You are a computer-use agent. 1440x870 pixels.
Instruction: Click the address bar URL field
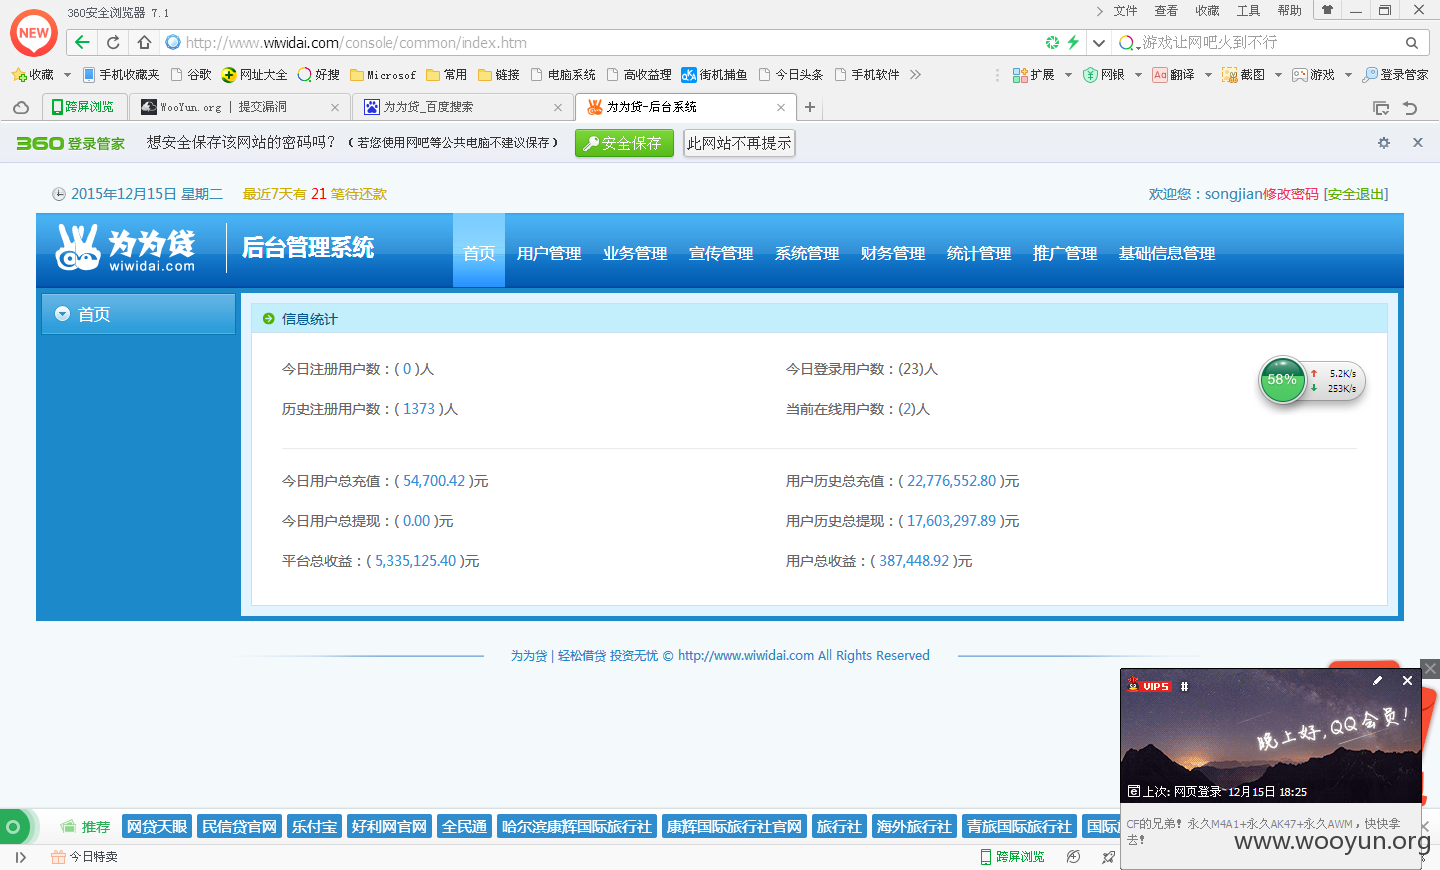coord(600,42)
